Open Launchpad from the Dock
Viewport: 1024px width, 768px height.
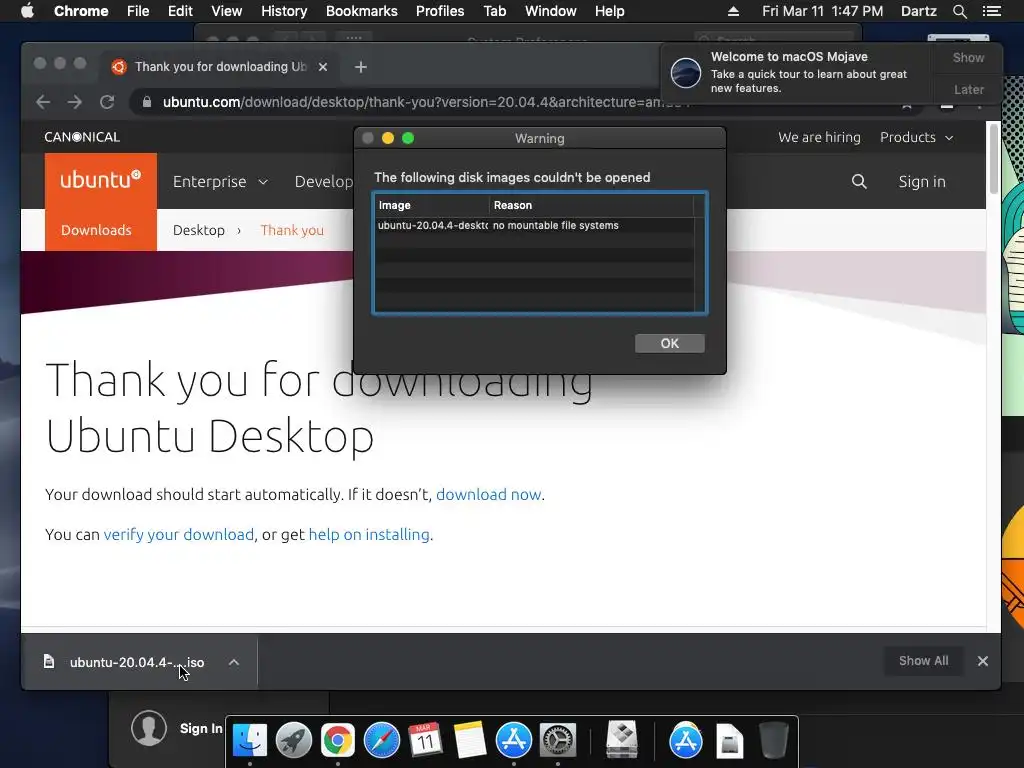(x=294, y=740)
